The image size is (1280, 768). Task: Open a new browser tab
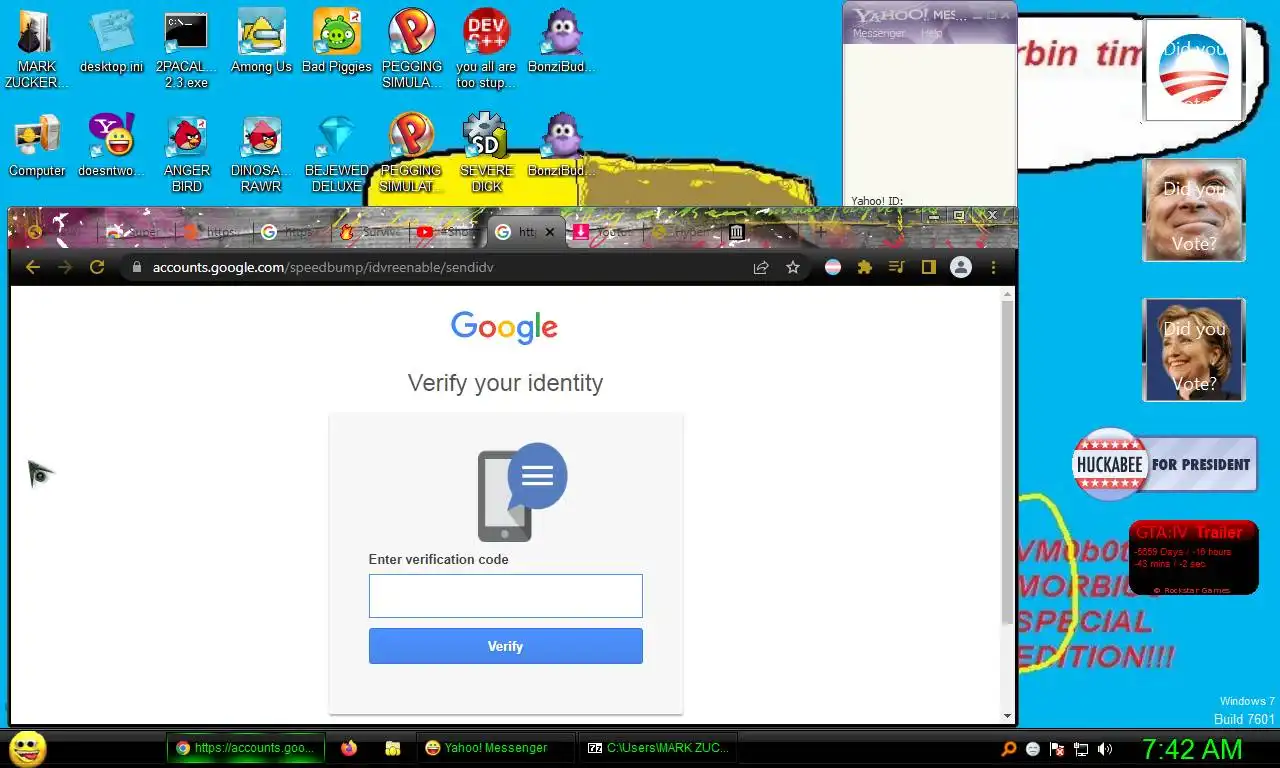820,232
